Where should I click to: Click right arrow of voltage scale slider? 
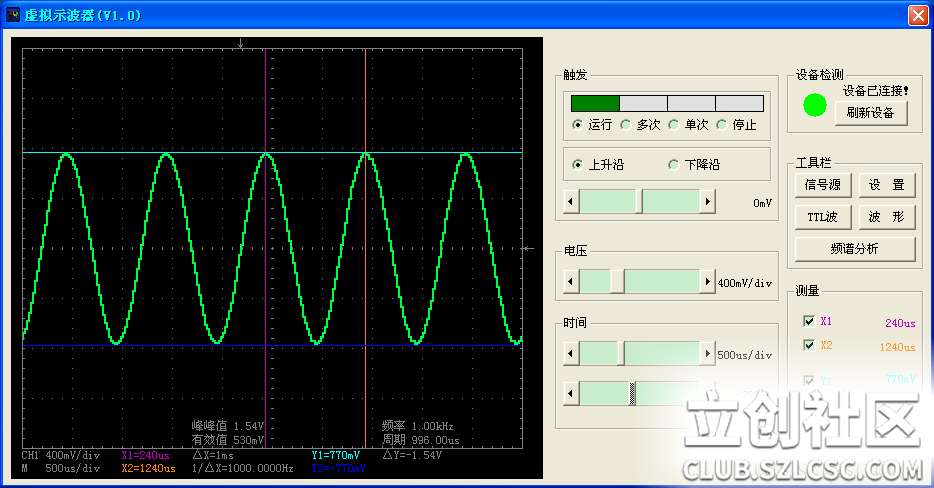click(x=708, y=281)
